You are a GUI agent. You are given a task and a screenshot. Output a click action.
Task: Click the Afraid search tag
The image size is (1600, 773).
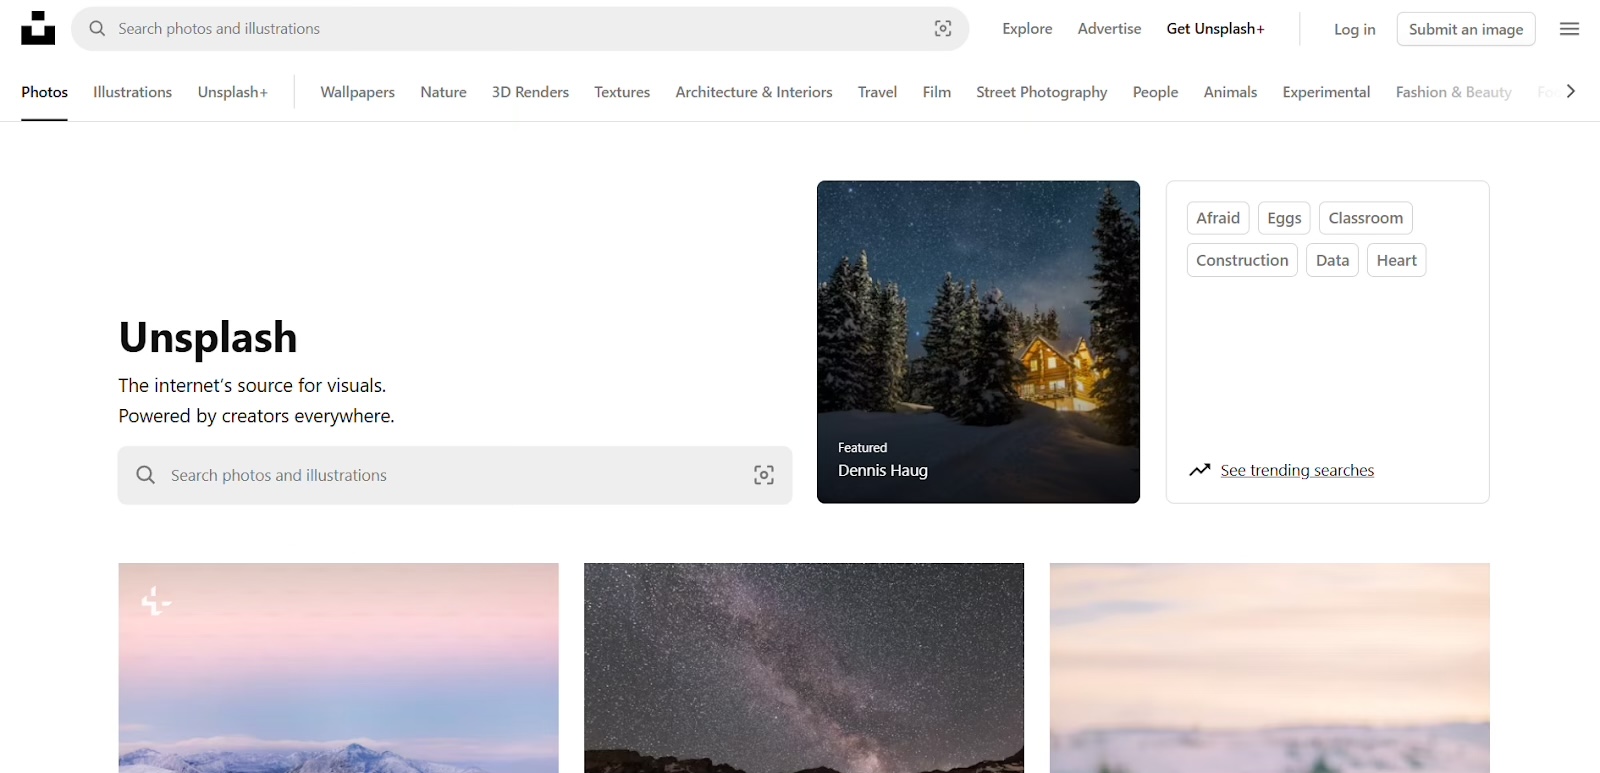1218,218
